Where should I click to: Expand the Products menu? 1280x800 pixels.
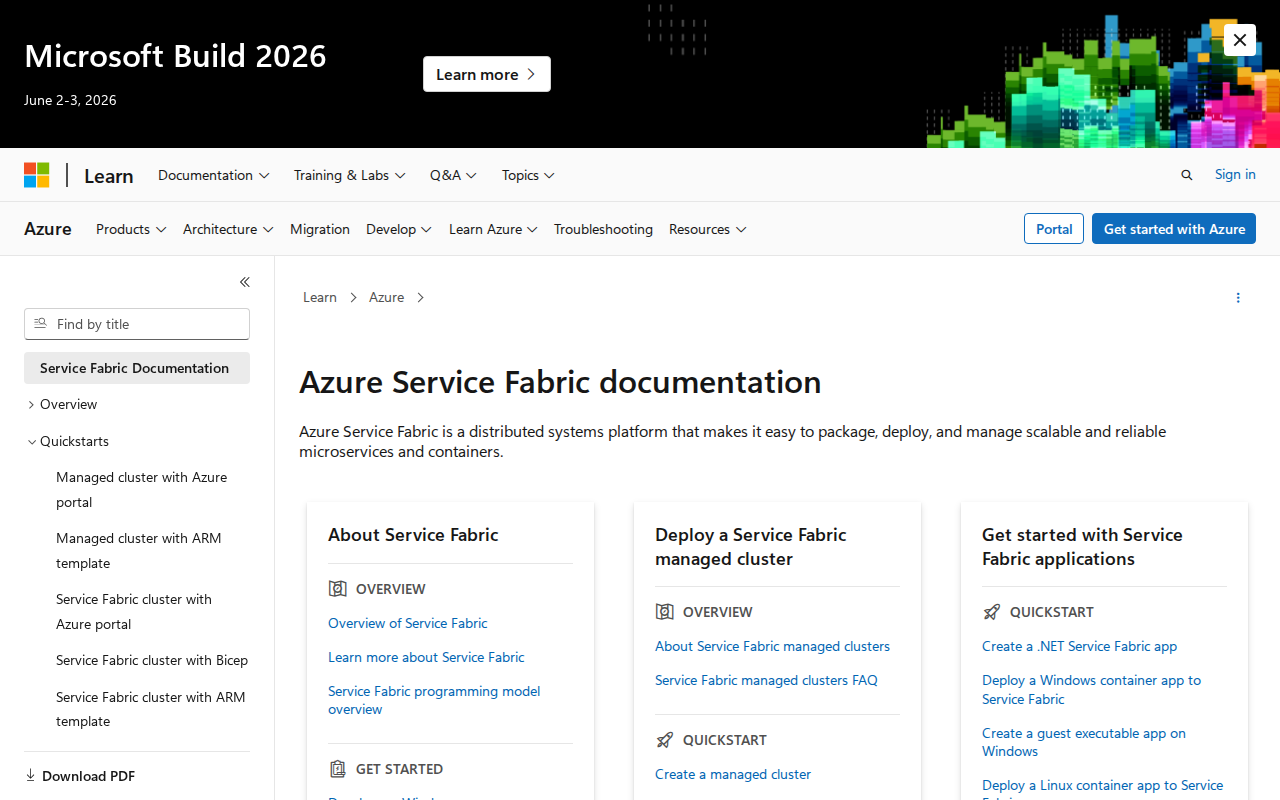pos(131,229)
